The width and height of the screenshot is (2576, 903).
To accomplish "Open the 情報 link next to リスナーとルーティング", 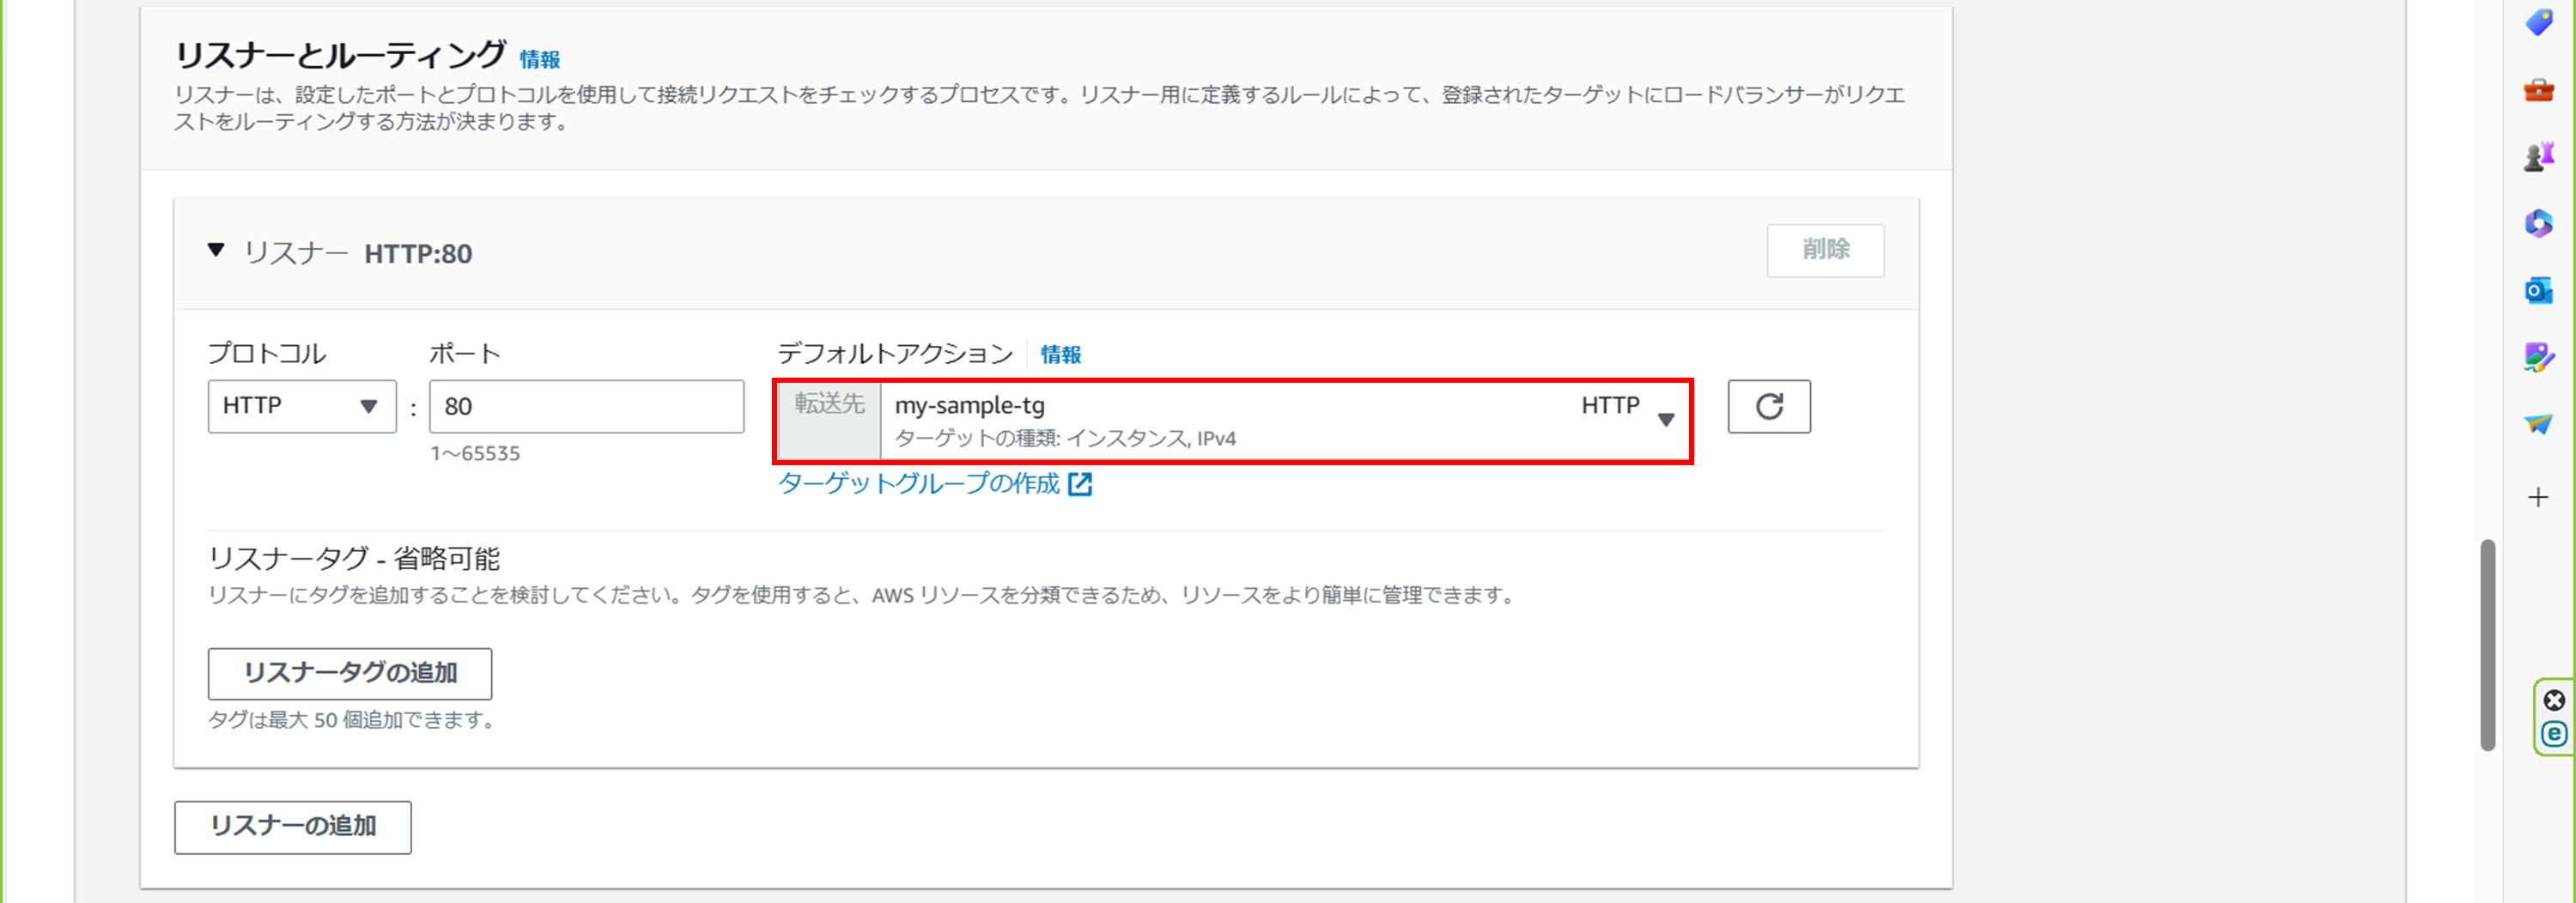I will pyautogui.click(x=540, y=60).
